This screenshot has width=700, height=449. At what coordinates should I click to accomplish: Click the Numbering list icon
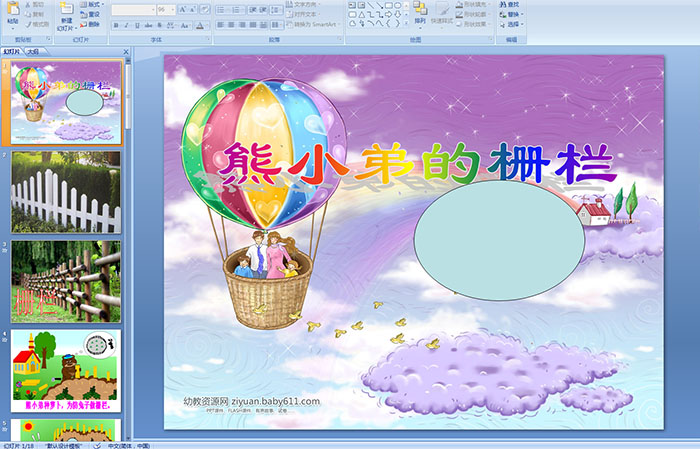tap(237, 10)
